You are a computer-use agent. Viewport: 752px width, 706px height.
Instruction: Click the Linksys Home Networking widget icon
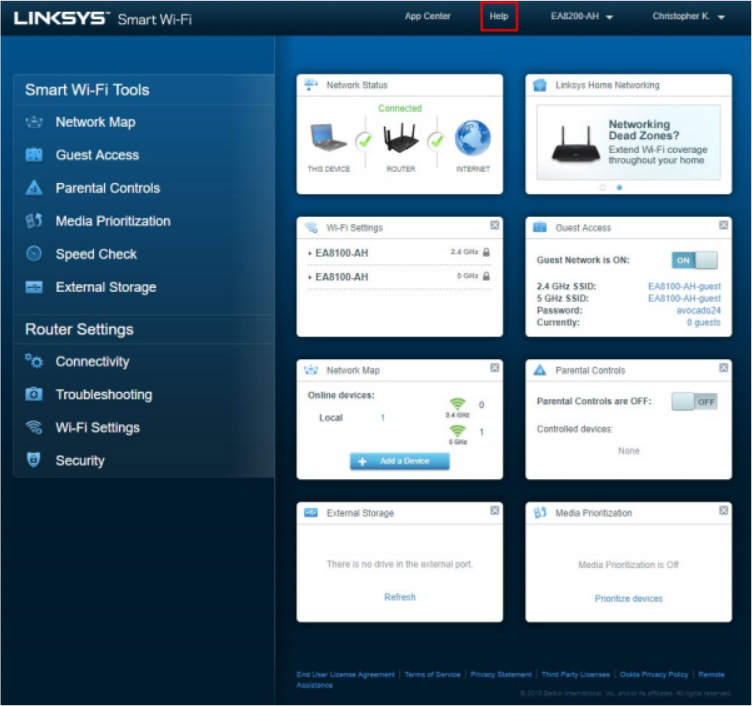pyautogui.click(x=540, y=85)
